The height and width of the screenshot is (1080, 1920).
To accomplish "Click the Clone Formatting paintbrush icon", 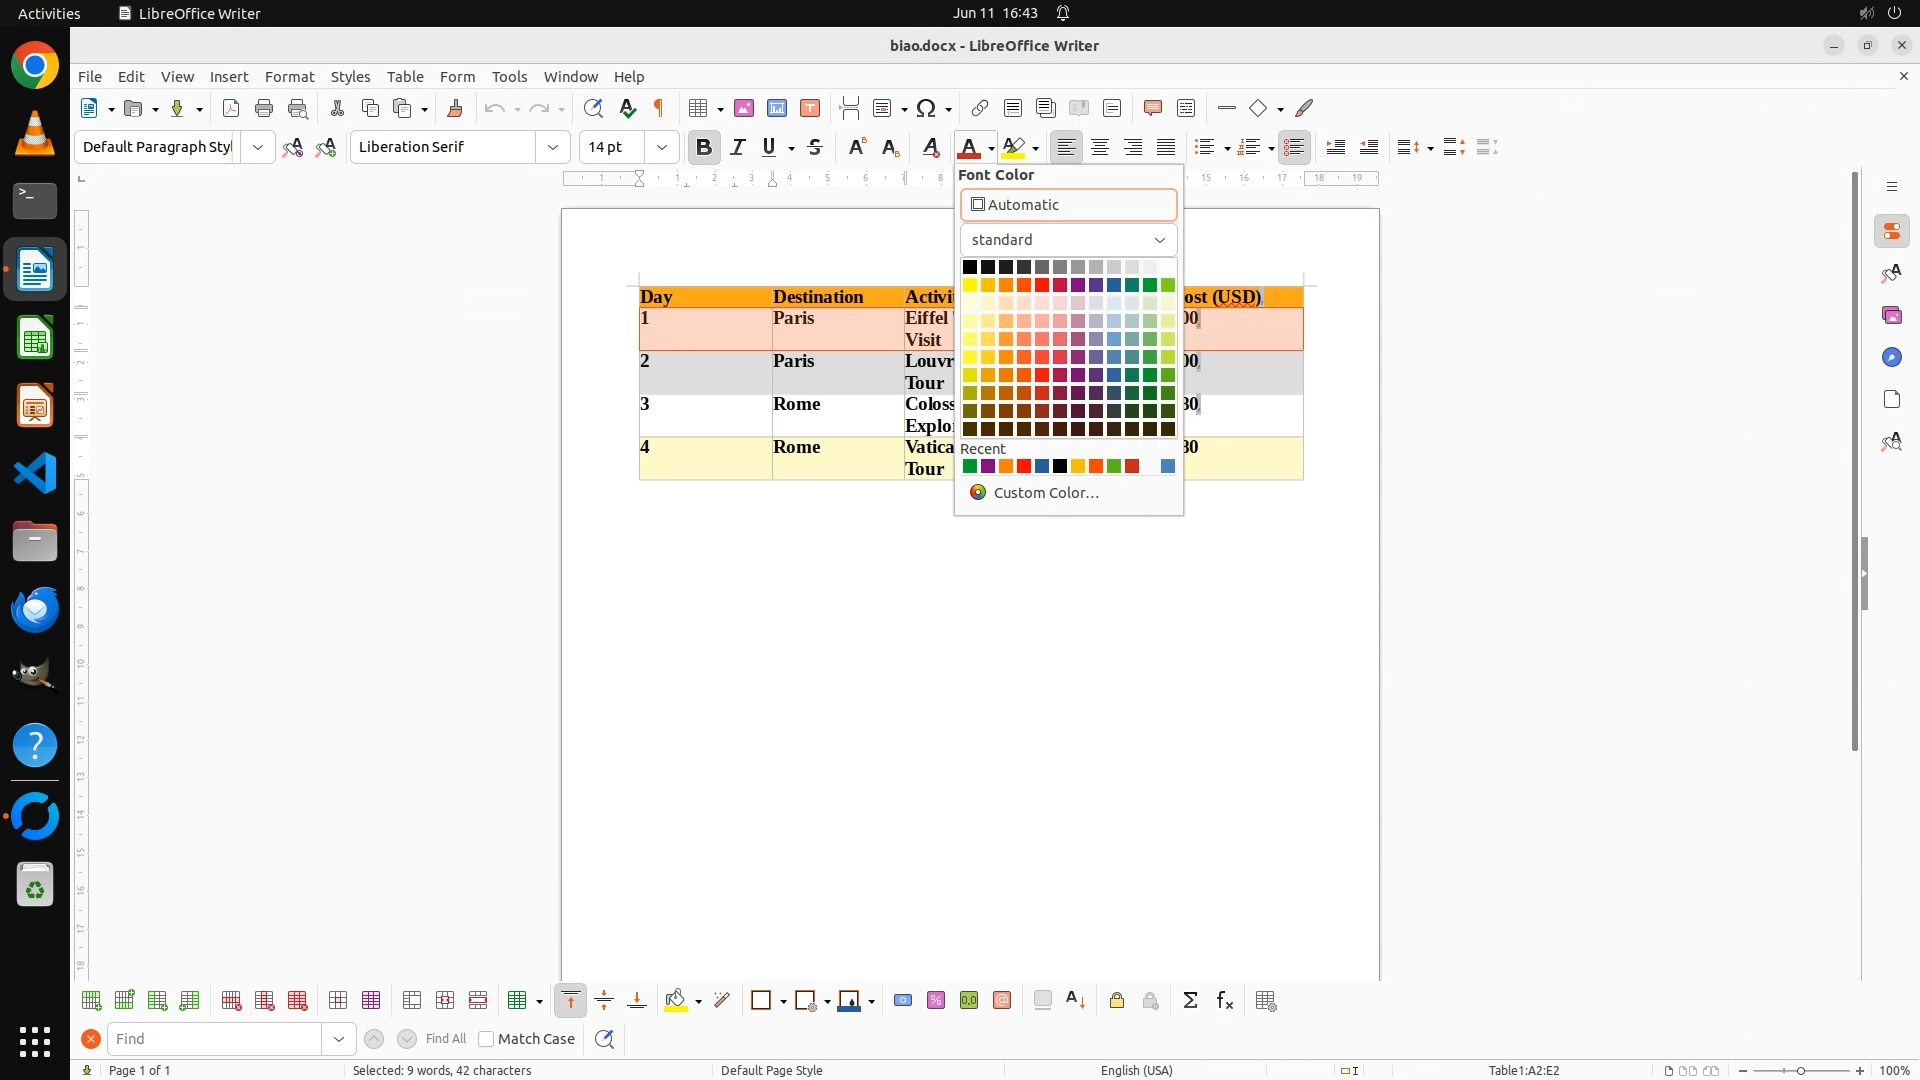I will pos(455,108).
